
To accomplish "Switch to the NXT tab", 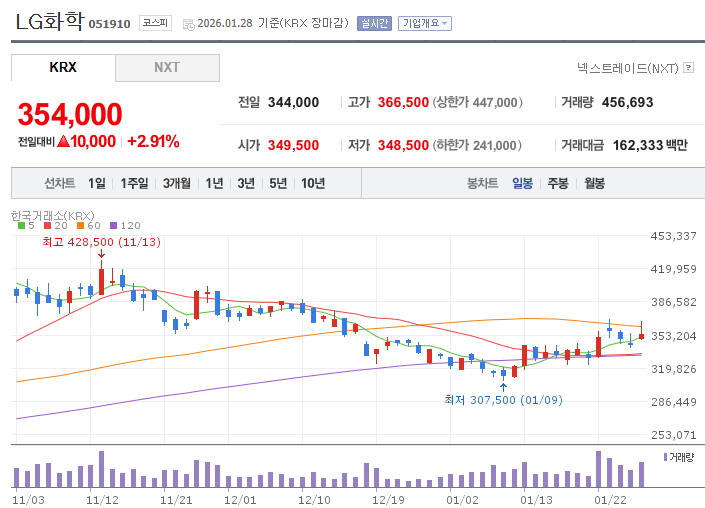I will point(167,67).
